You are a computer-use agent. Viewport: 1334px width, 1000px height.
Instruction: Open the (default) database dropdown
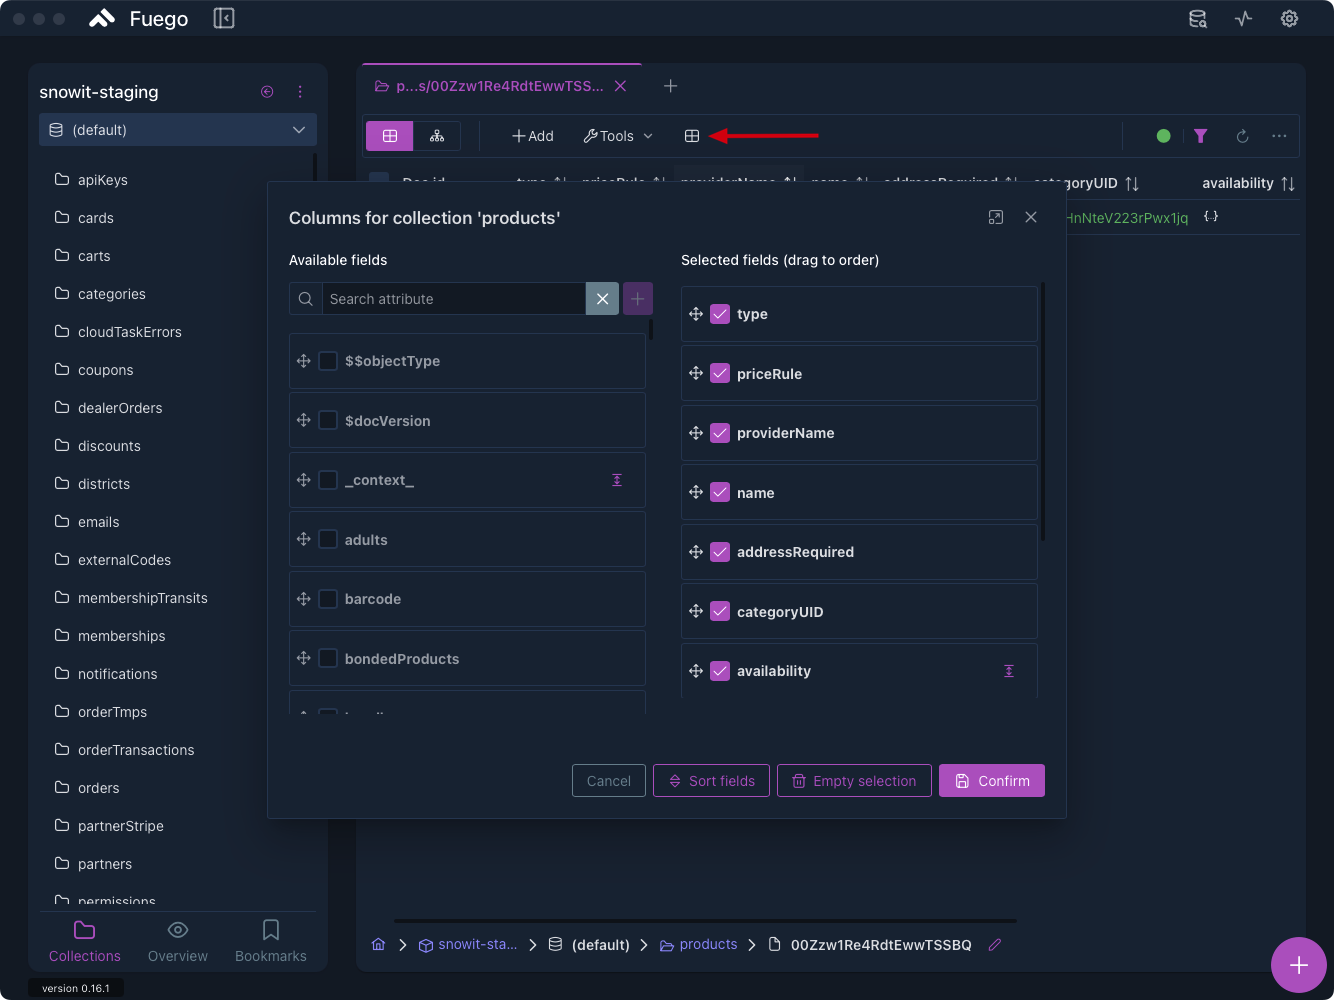[x=178, y=130]
